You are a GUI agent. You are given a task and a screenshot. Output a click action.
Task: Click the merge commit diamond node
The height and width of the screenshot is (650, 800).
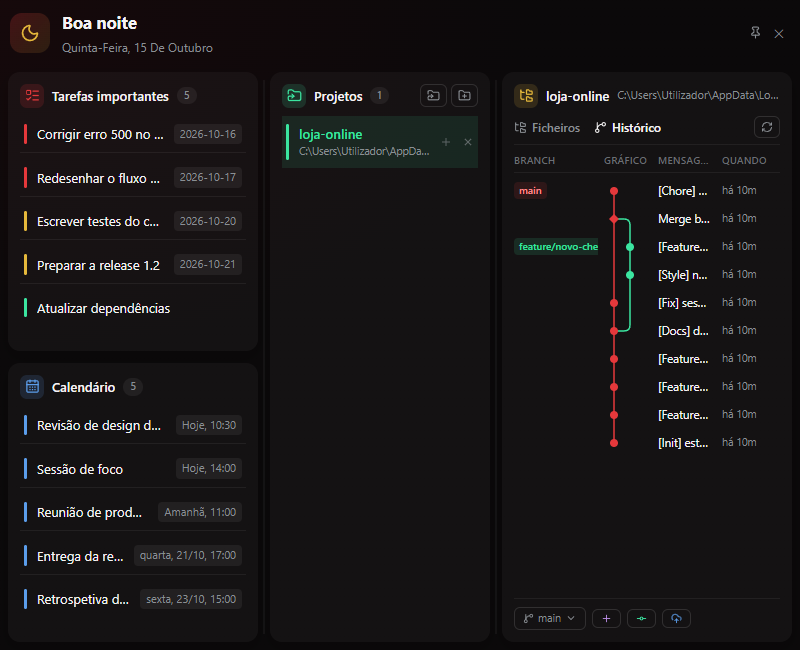click(614, 219)
